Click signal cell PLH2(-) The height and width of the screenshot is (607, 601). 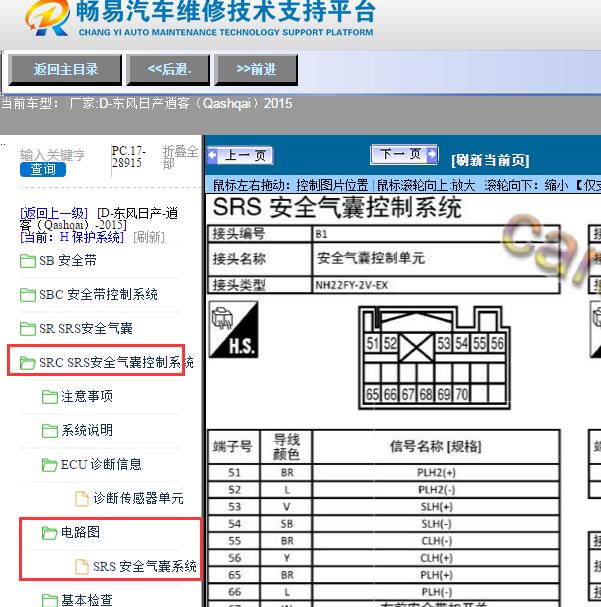click(x=436, y=490)
